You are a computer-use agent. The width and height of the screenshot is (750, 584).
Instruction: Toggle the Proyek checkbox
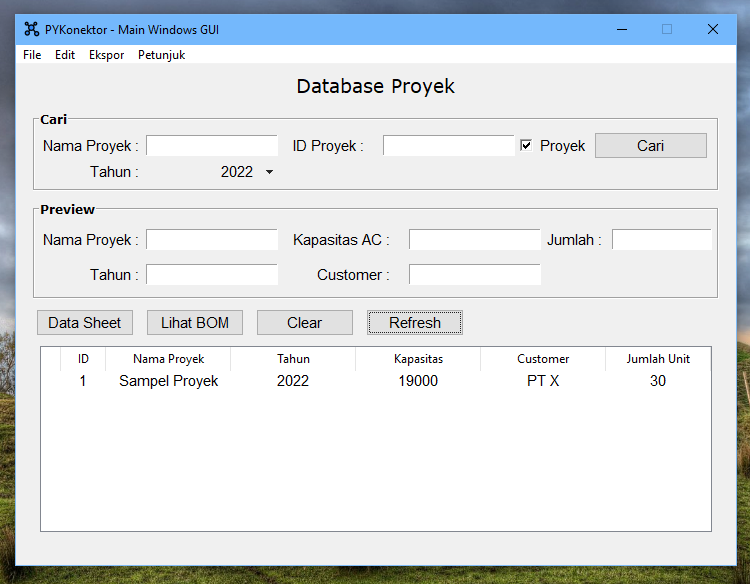[x=526, y=145]
